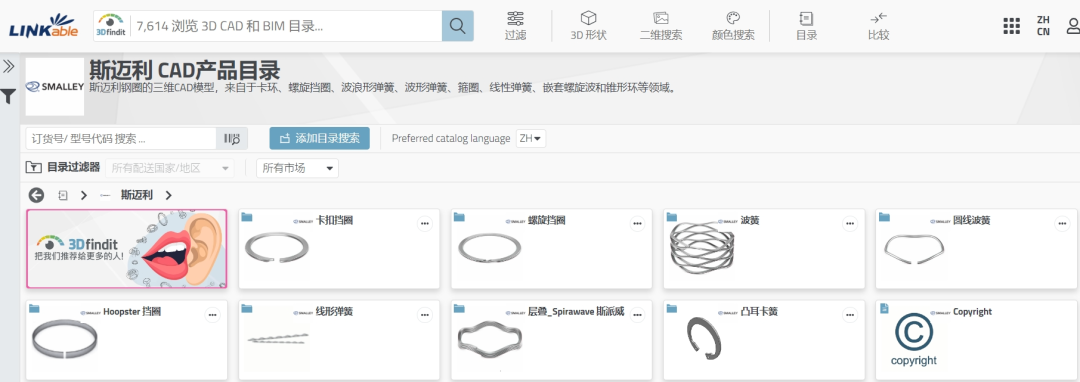This screenshot has width=1080, height=382.
Task: Open the 目录 catalogs view
Action: (807, 26)
